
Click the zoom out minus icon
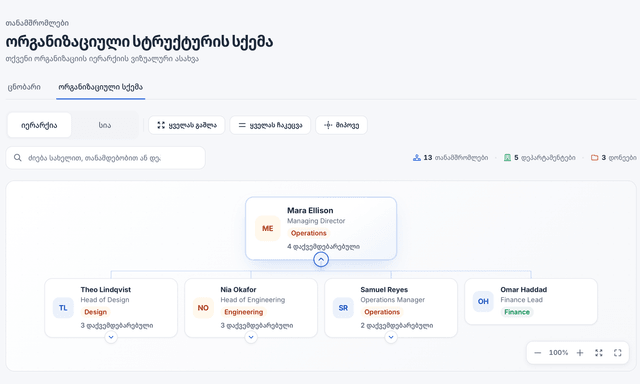point(538,353)
